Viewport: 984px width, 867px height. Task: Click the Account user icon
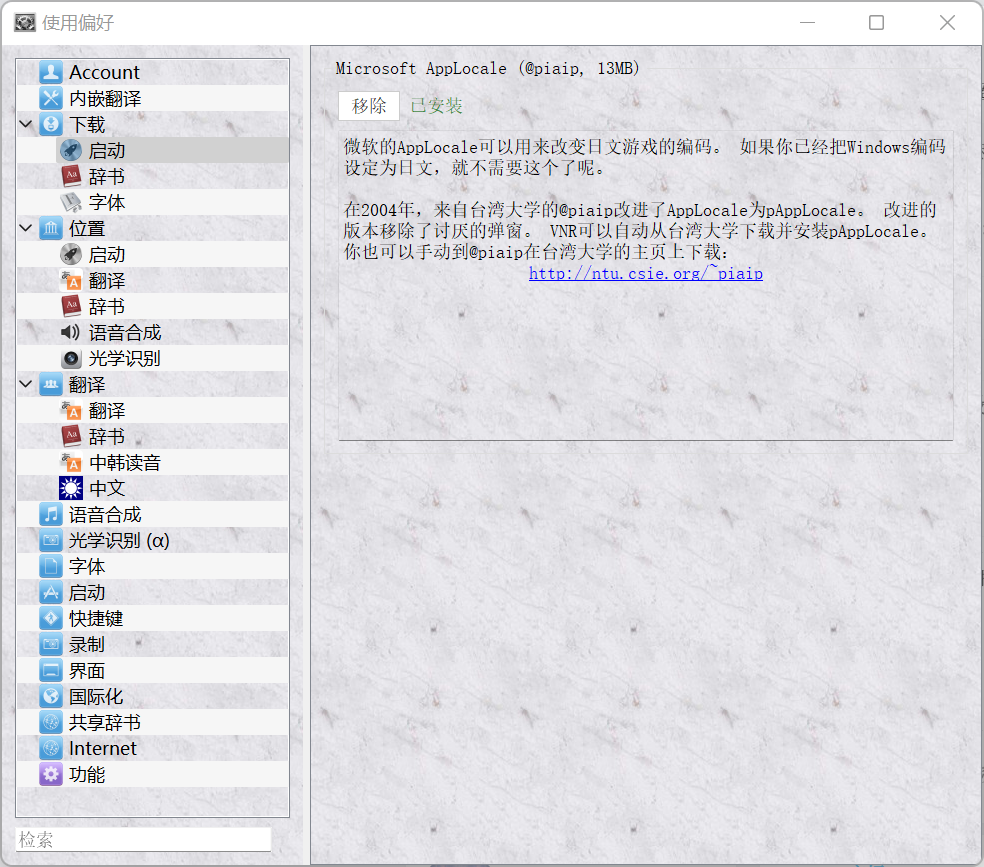point(50,72)
